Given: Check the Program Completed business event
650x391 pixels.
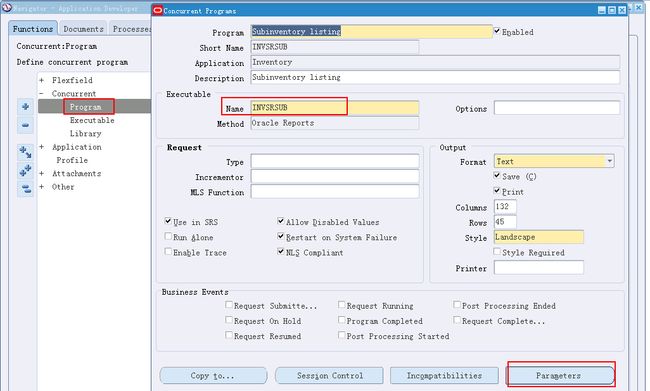Looking at the screenshot, I should tap(341, 320).
